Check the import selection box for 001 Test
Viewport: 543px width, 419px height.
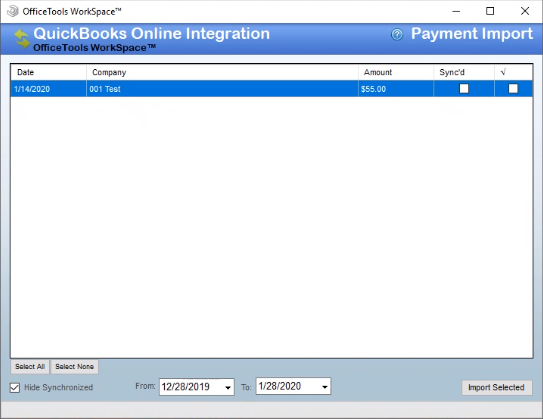tap(513, 89)
